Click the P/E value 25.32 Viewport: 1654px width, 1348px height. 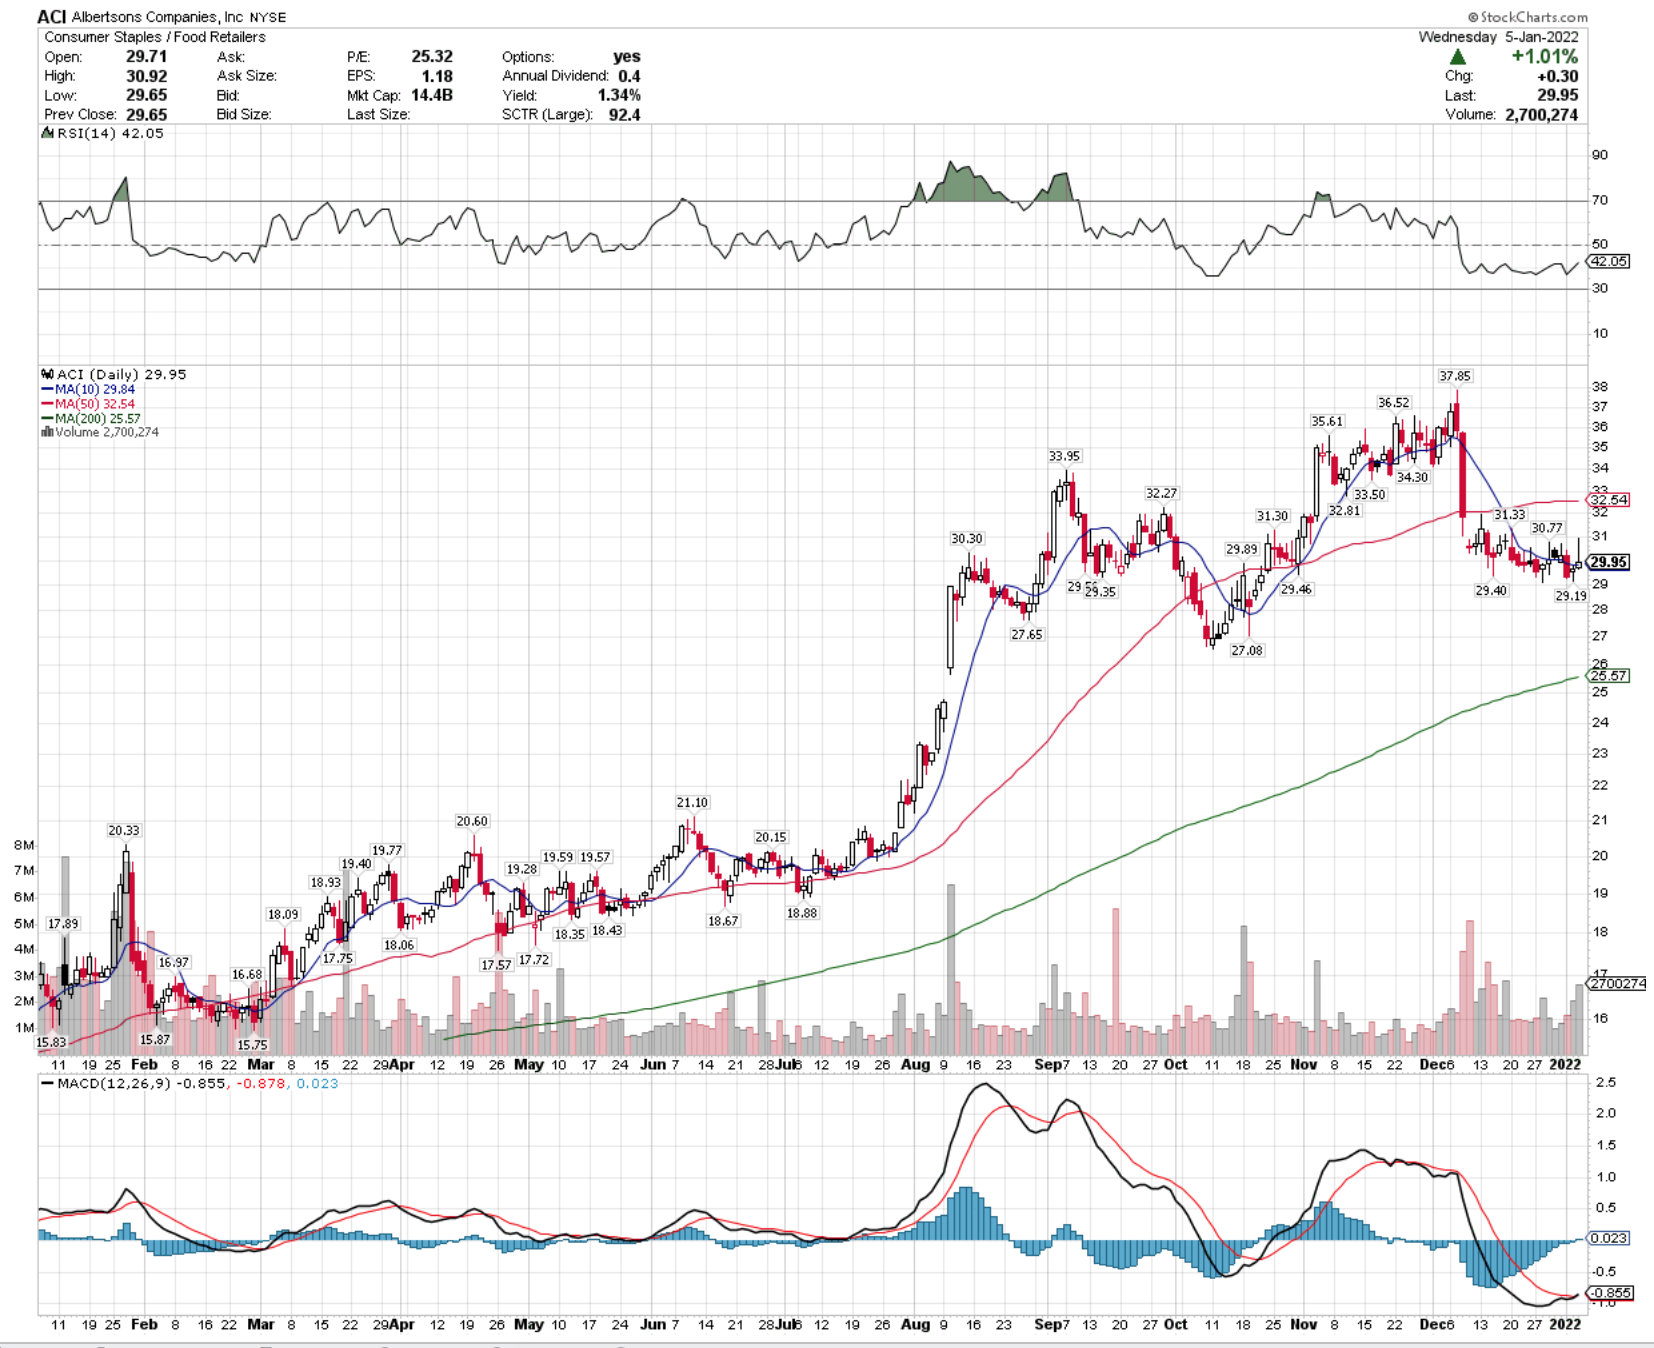pos(432,56)
